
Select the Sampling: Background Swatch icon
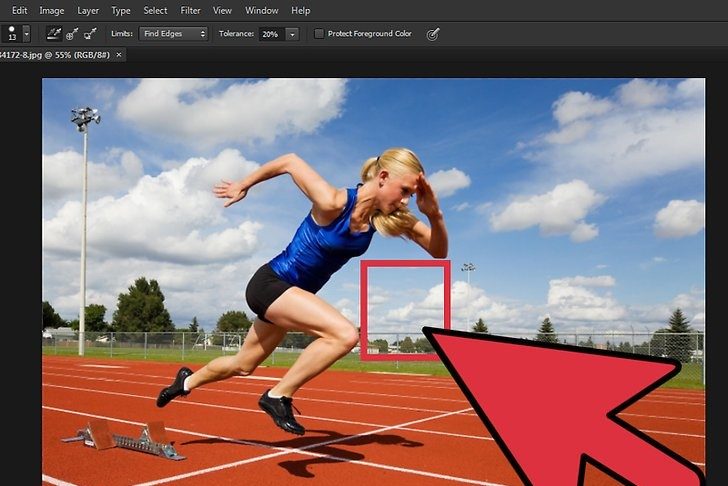tap(90, 34)
